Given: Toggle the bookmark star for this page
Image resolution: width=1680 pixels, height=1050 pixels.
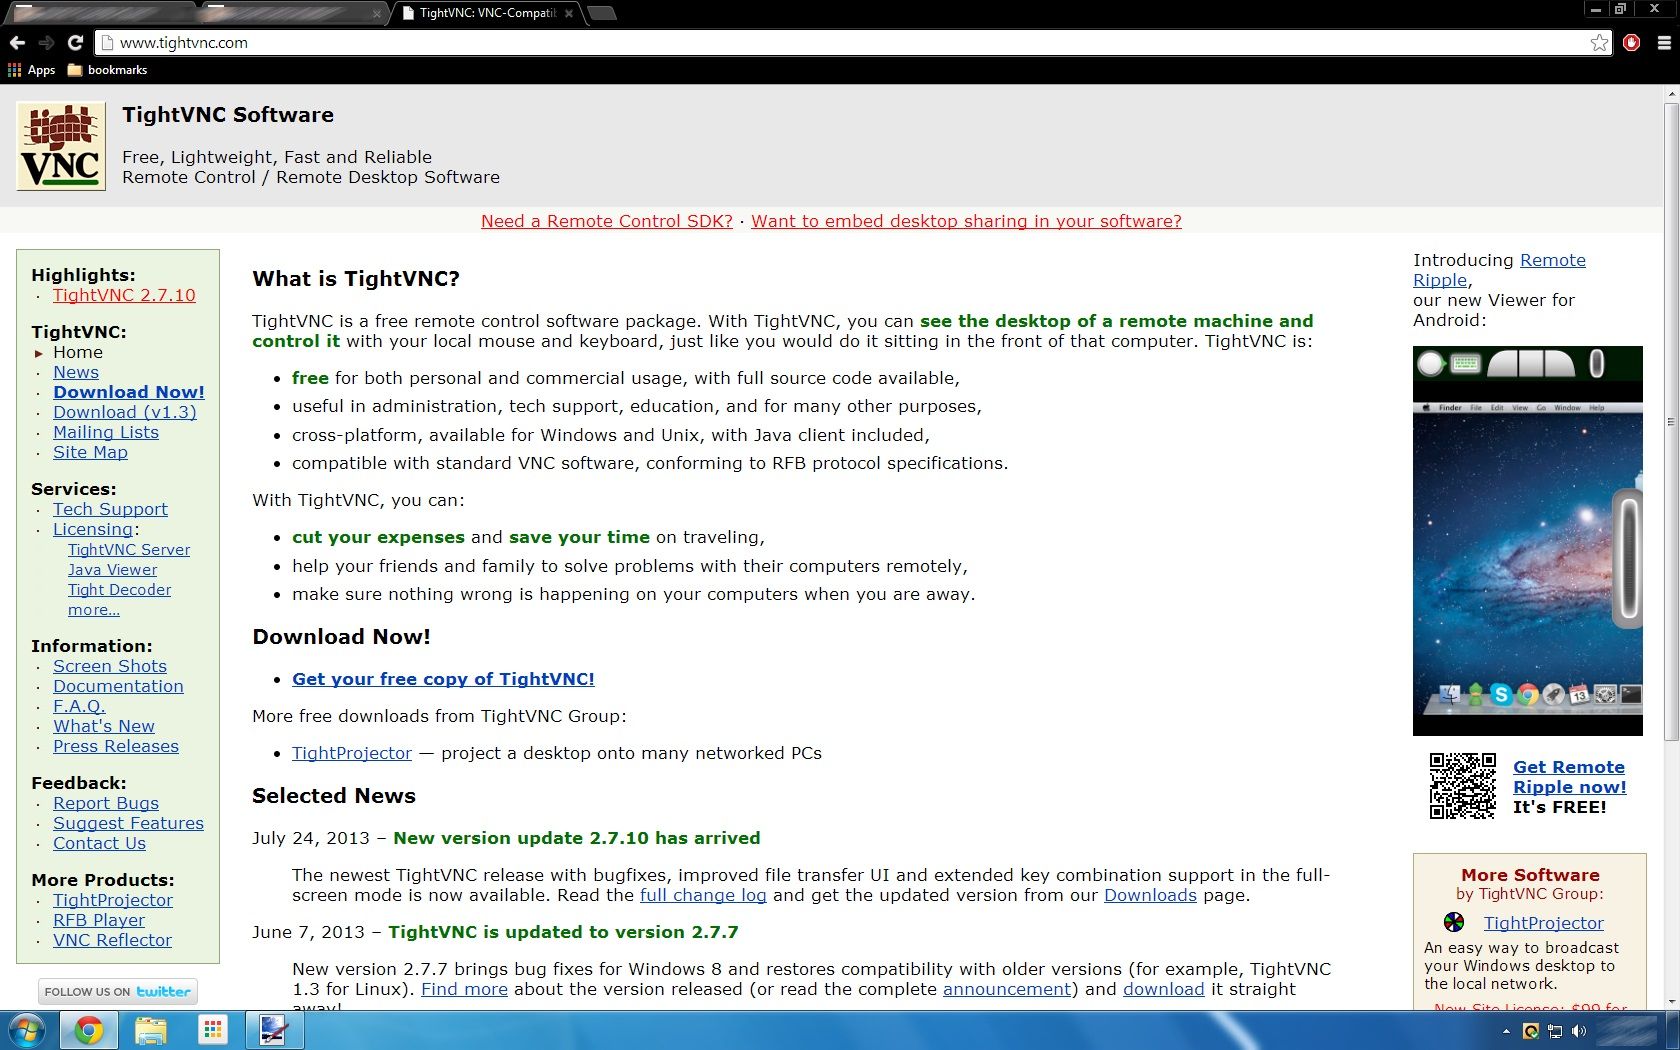Looking at the screenshot, I should coord(1600,43).
